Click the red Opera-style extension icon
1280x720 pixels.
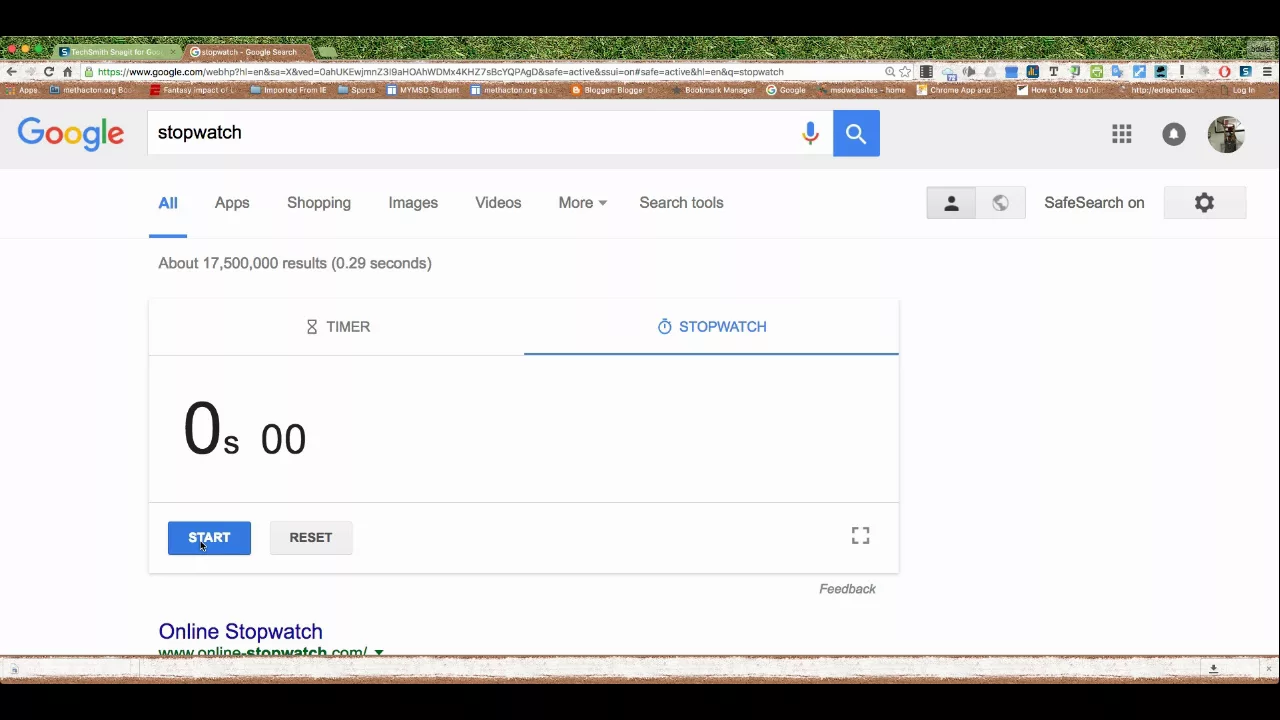(x=1224, y=72)
